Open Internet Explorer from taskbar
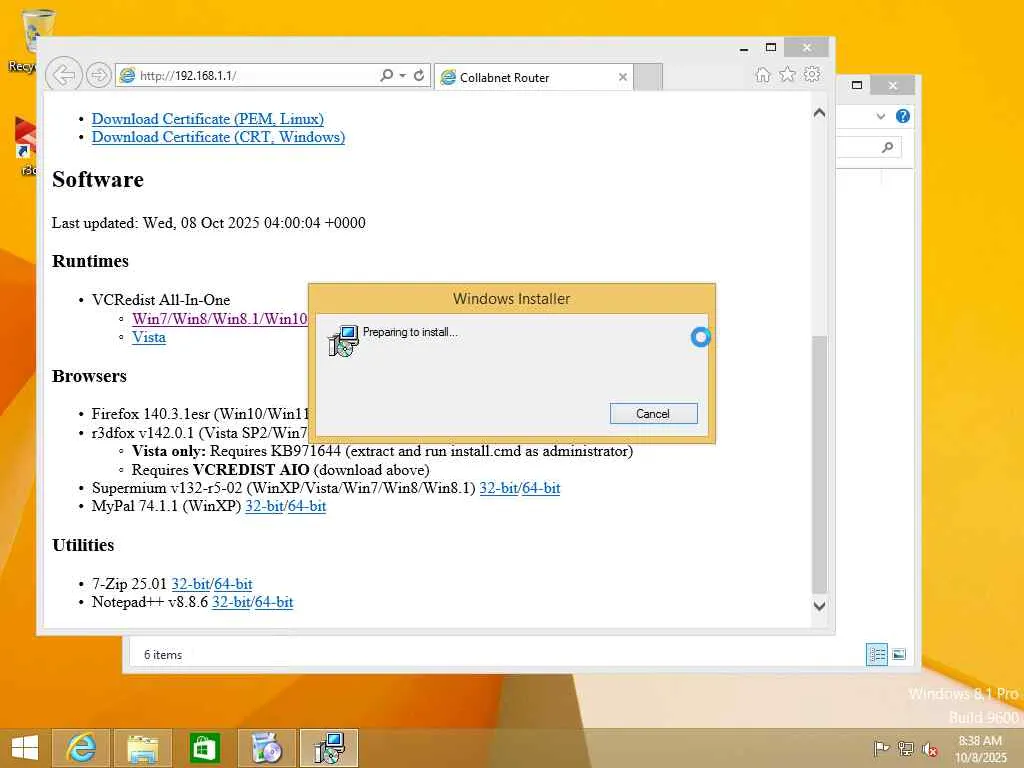 tap(82, 748)
